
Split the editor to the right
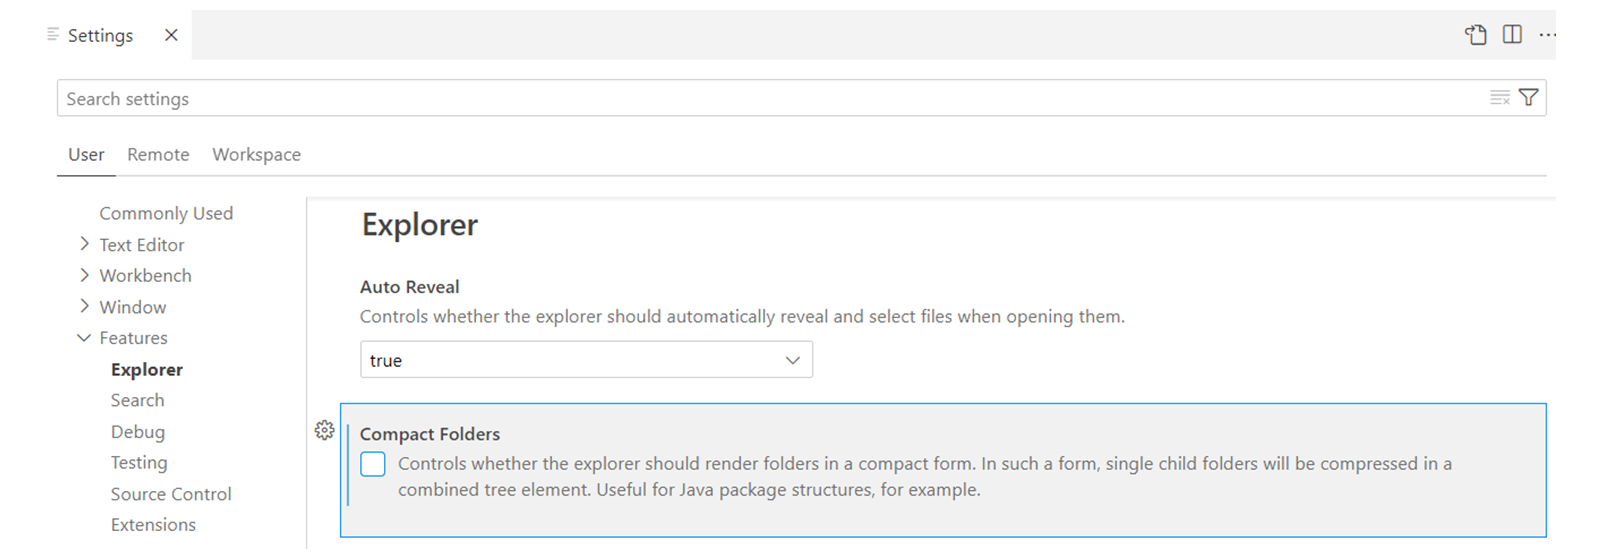tap(1512, 35)
